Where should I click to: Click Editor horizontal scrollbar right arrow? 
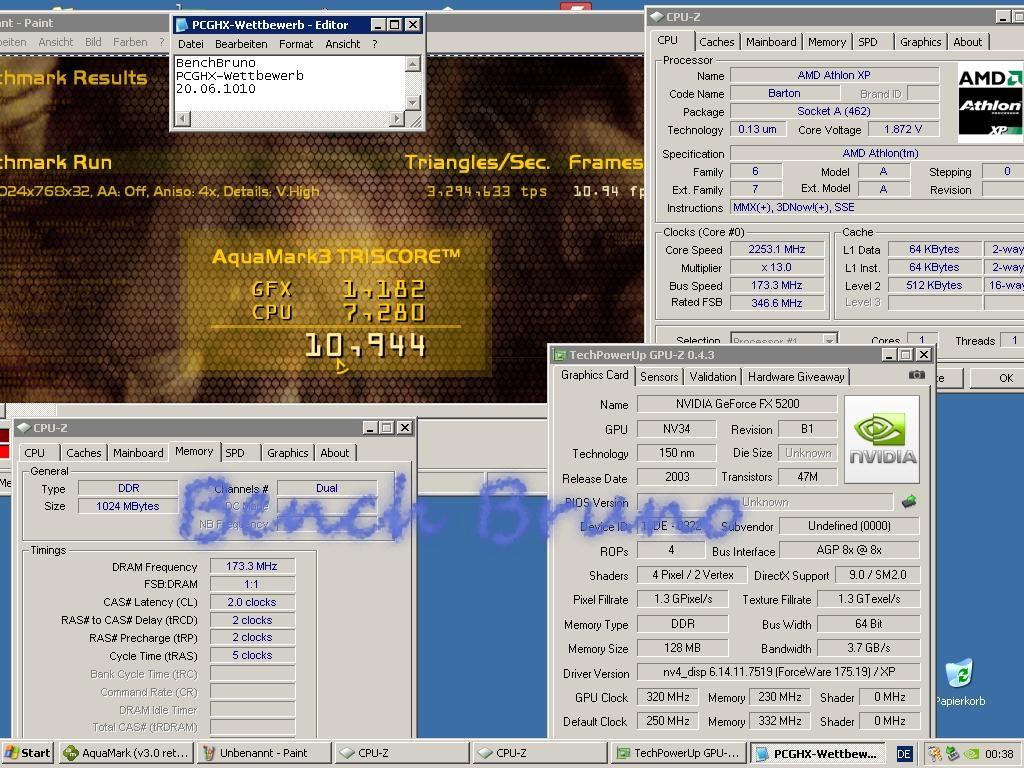[396, 118]
